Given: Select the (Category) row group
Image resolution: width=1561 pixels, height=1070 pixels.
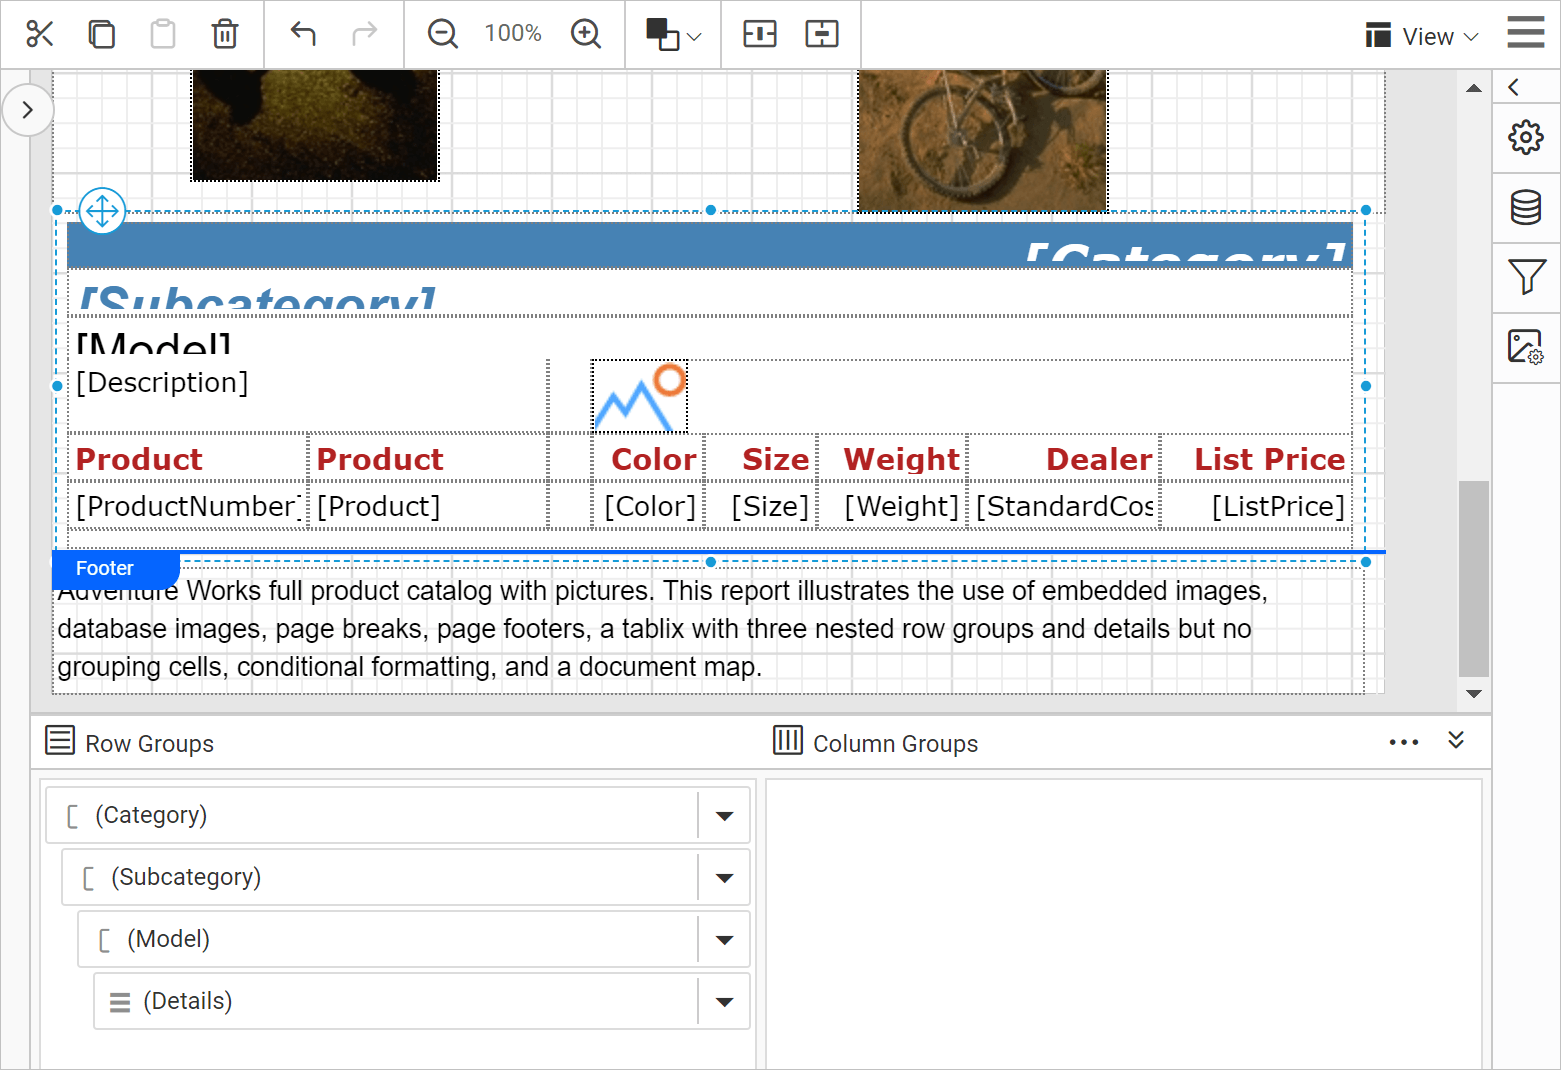Looking at the screenshot, I should click(x=372, y=816).
